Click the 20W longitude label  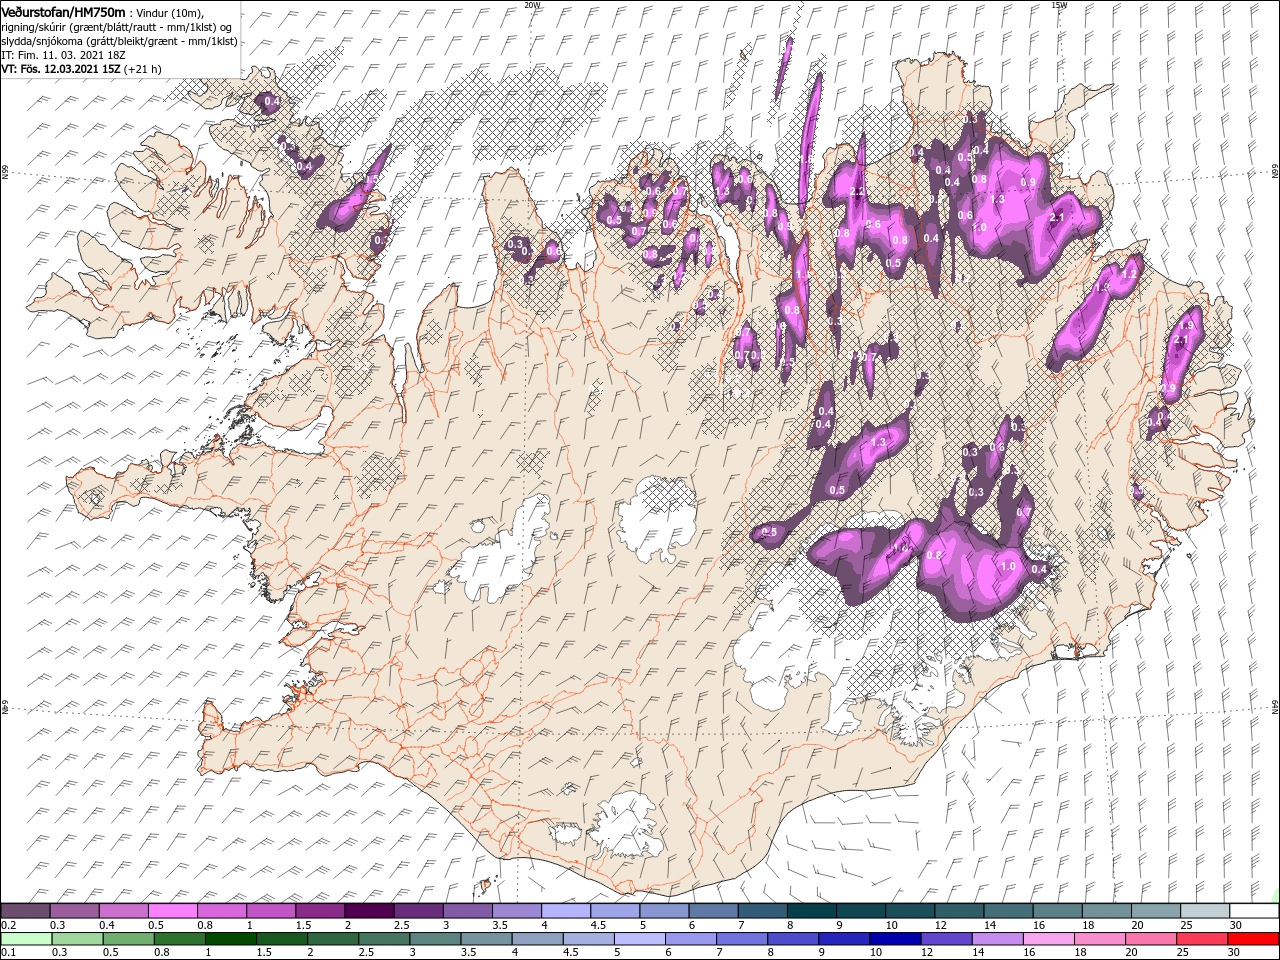tap(532, 5)
